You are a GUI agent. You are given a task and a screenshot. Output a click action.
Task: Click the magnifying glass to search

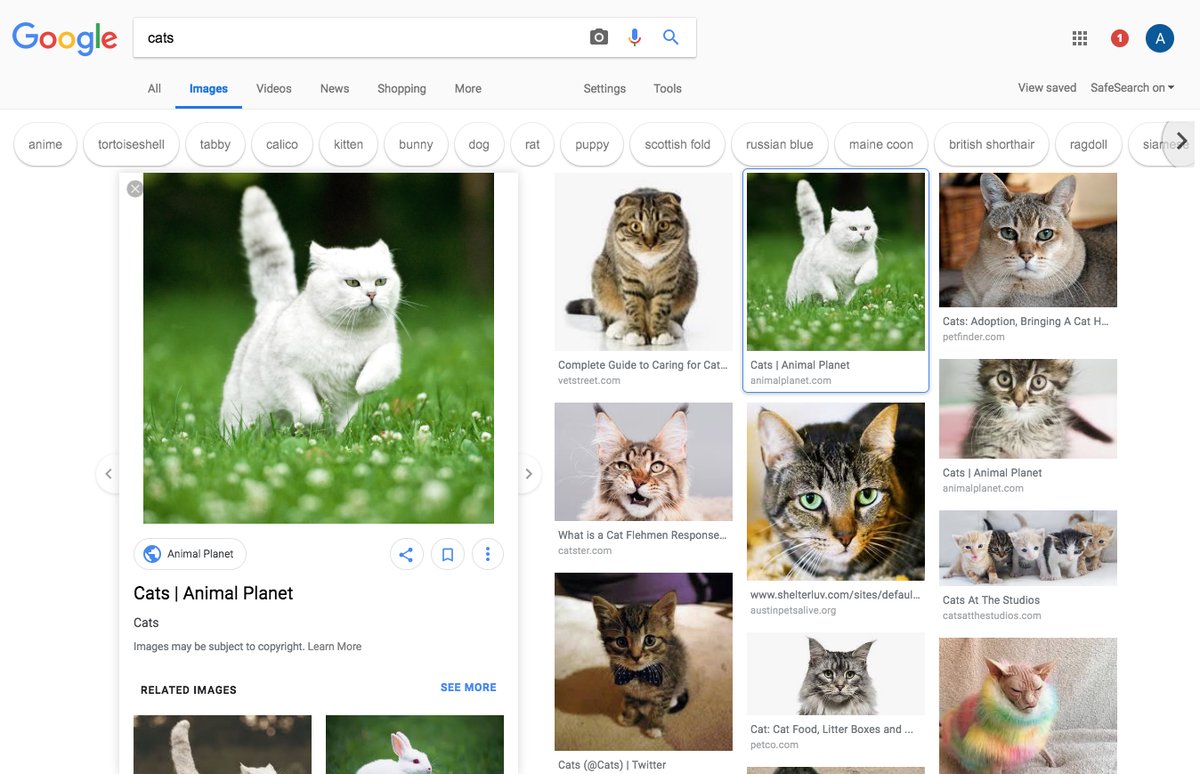point(670,36)
